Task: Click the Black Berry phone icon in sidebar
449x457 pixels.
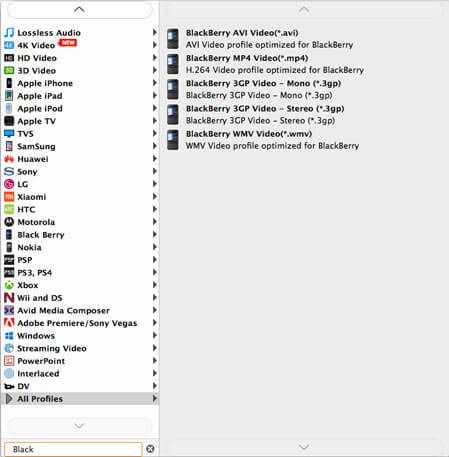Action: pos(9,235)
